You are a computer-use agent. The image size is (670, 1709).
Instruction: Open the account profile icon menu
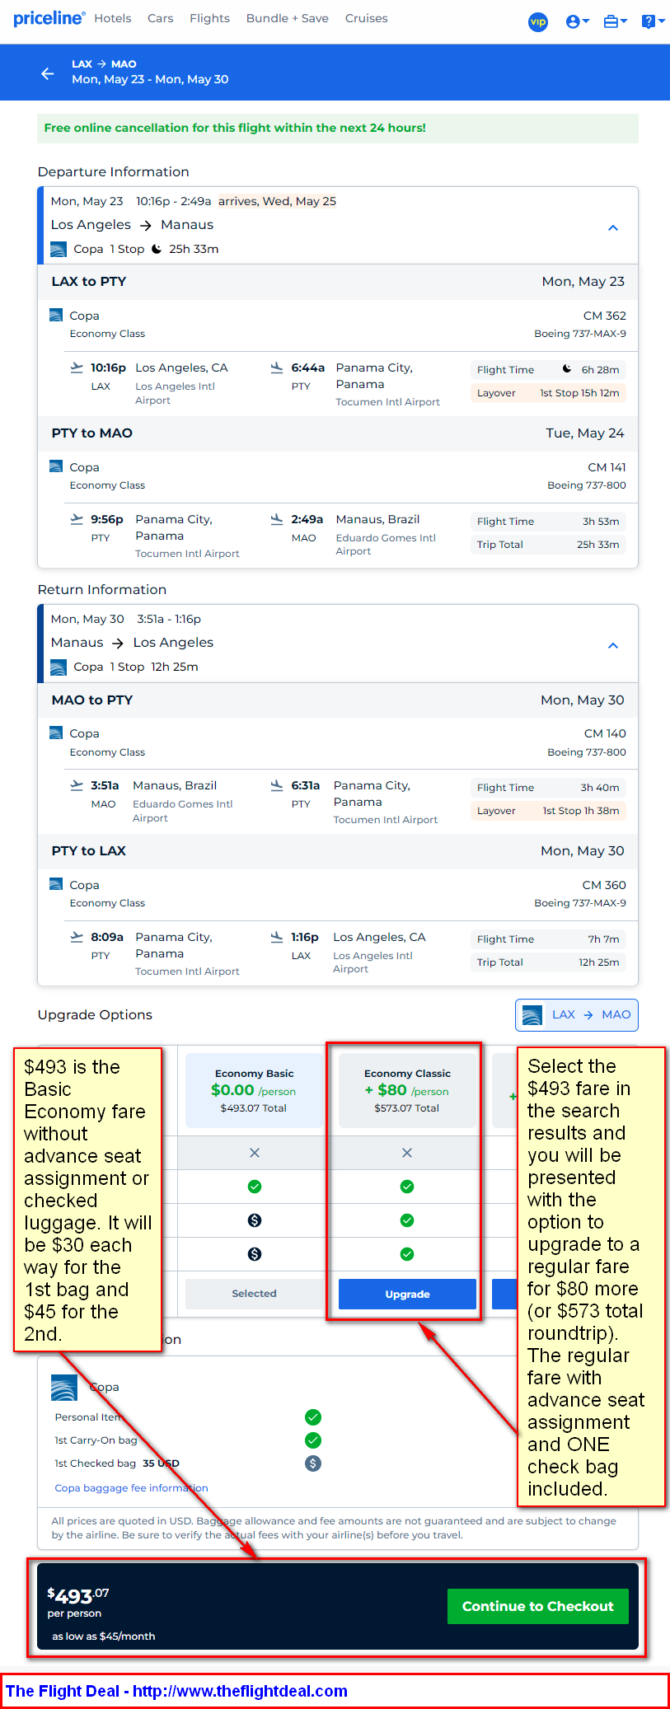coord(577,21)
